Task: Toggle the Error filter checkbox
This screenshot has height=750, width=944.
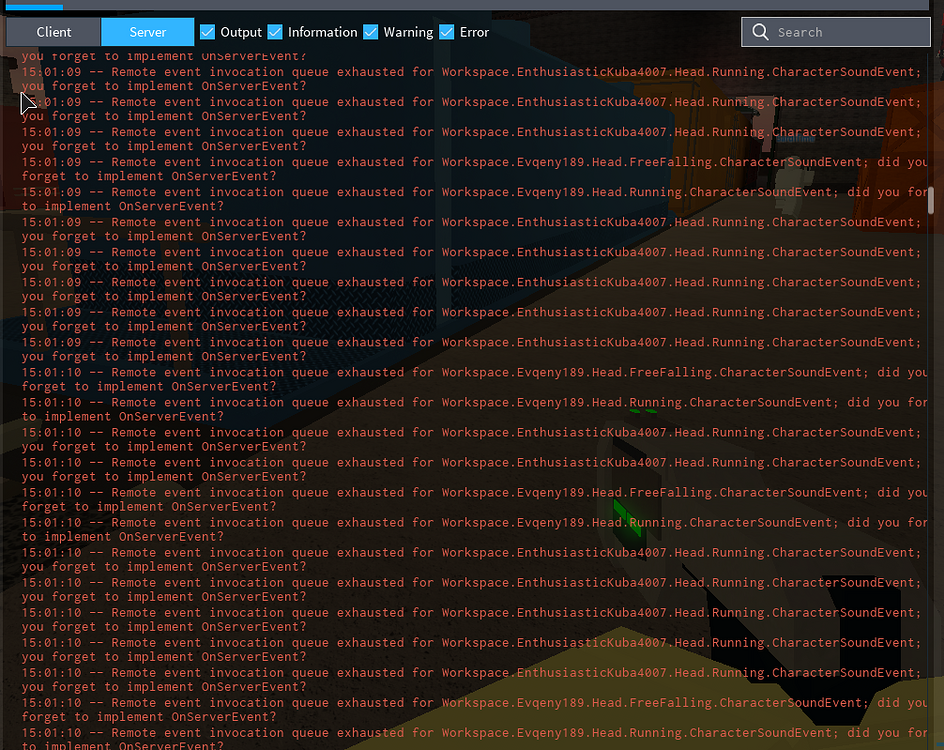Action: [x=447, y=32]
